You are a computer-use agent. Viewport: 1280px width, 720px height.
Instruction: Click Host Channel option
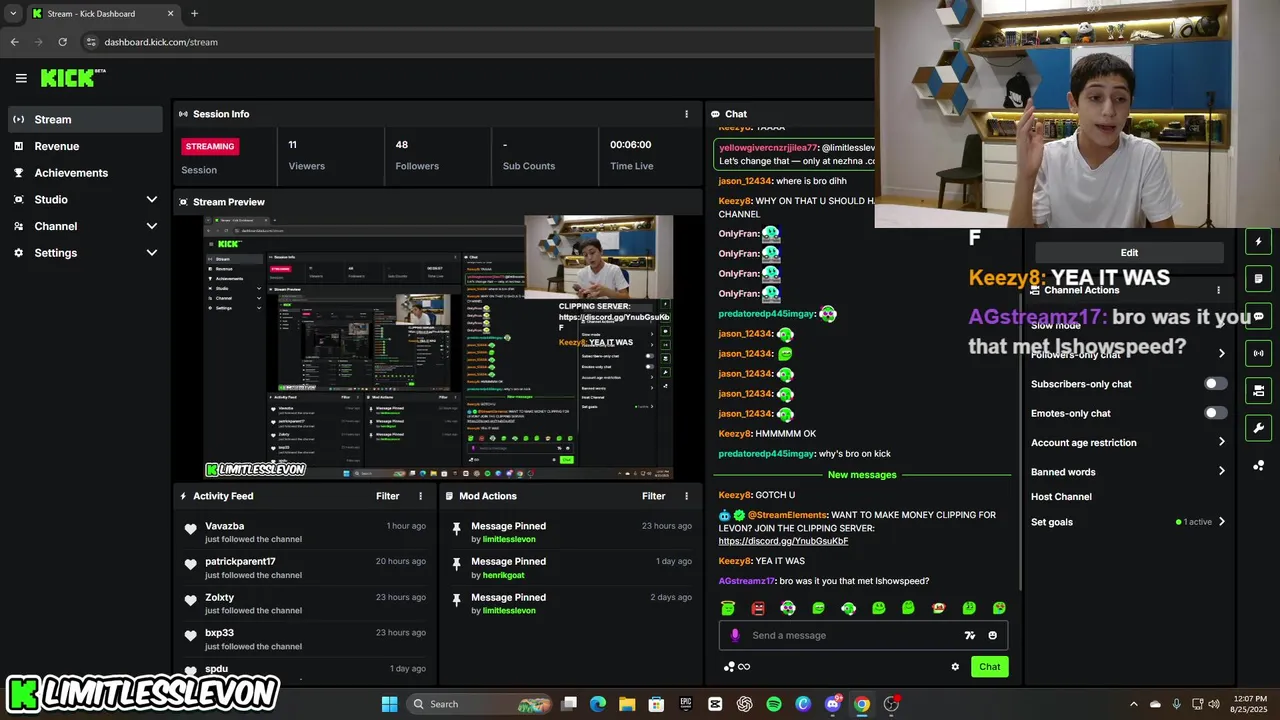1061,497
